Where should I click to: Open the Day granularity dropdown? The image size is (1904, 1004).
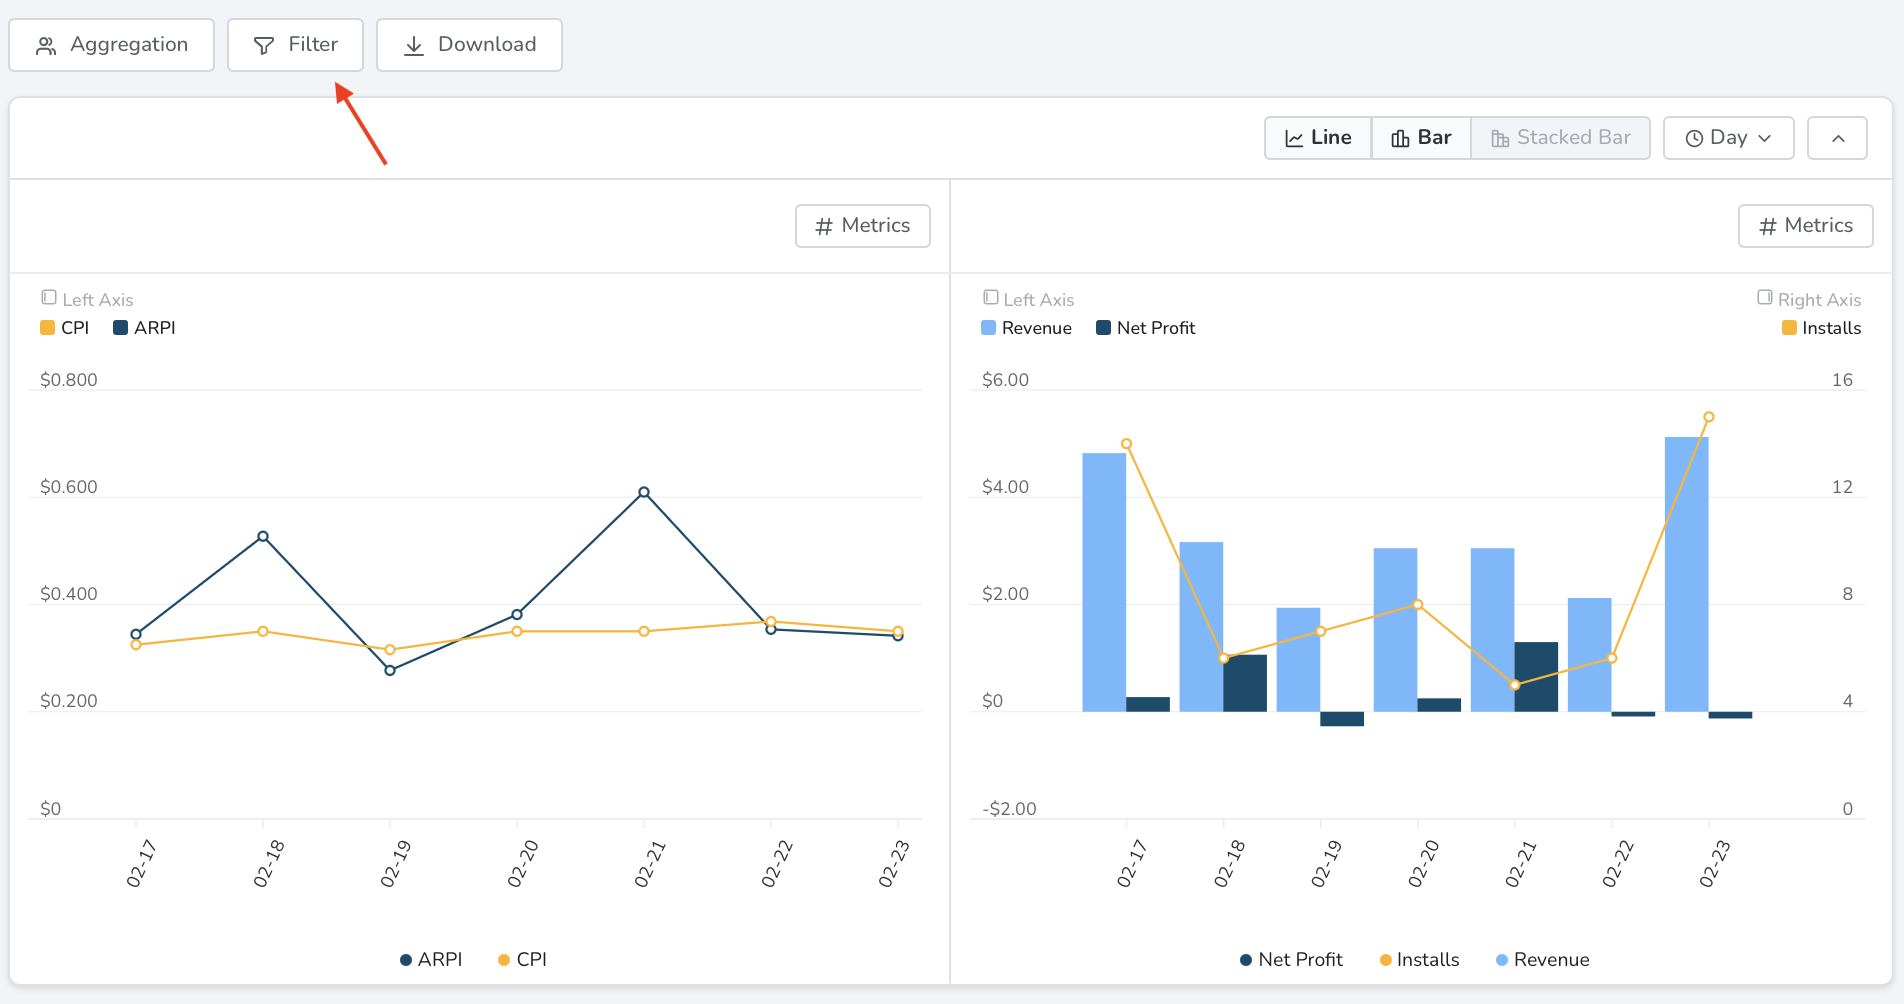1728,138
